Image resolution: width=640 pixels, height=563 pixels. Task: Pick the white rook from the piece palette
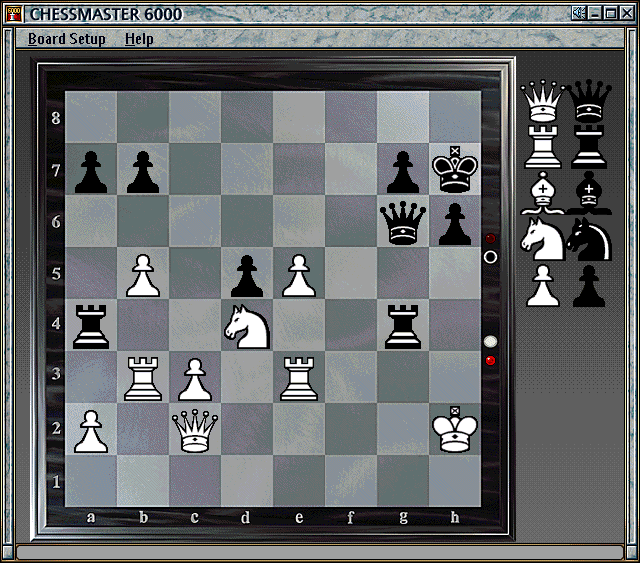coord(542,147)
